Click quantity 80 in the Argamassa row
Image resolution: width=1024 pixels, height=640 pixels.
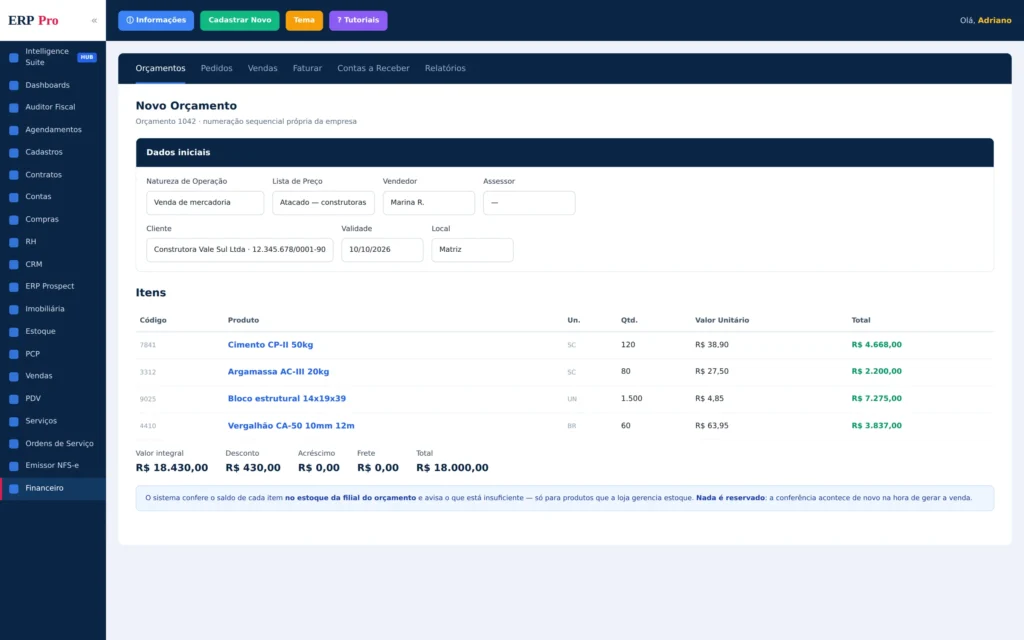coord(626,372)
